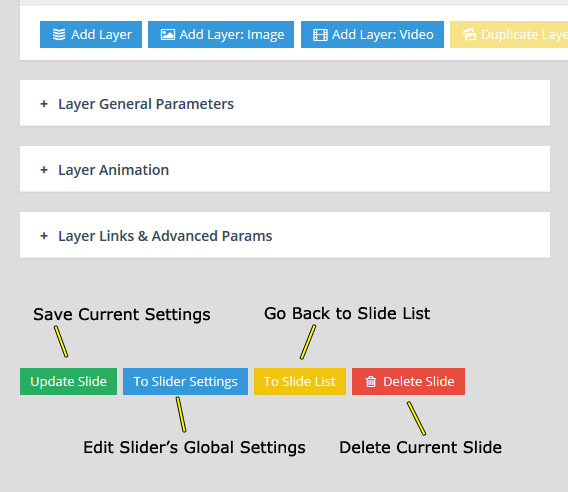
Task: Duplicate the selected layer
Action: [509, 34]
